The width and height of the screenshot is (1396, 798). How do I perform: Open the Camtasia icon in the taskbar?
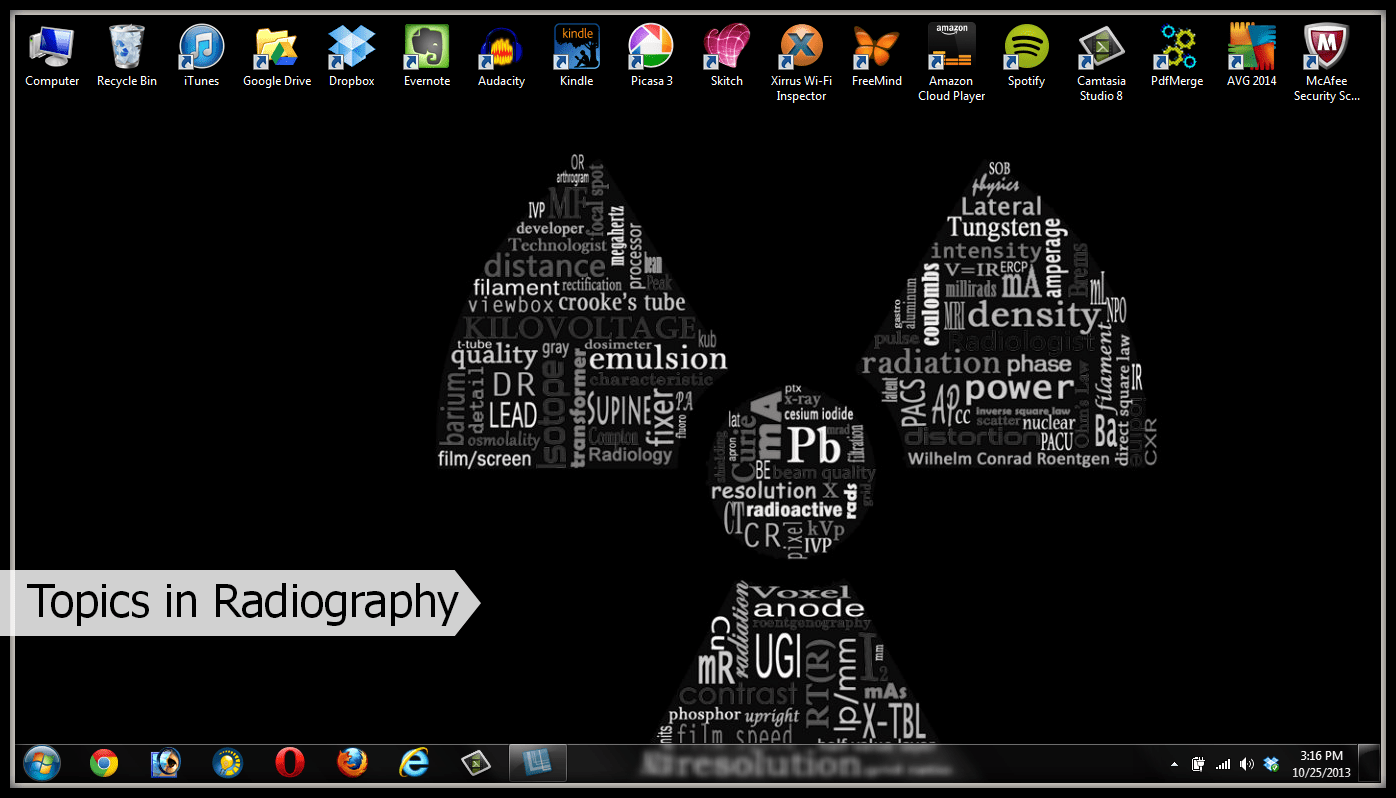click(476, 763)
